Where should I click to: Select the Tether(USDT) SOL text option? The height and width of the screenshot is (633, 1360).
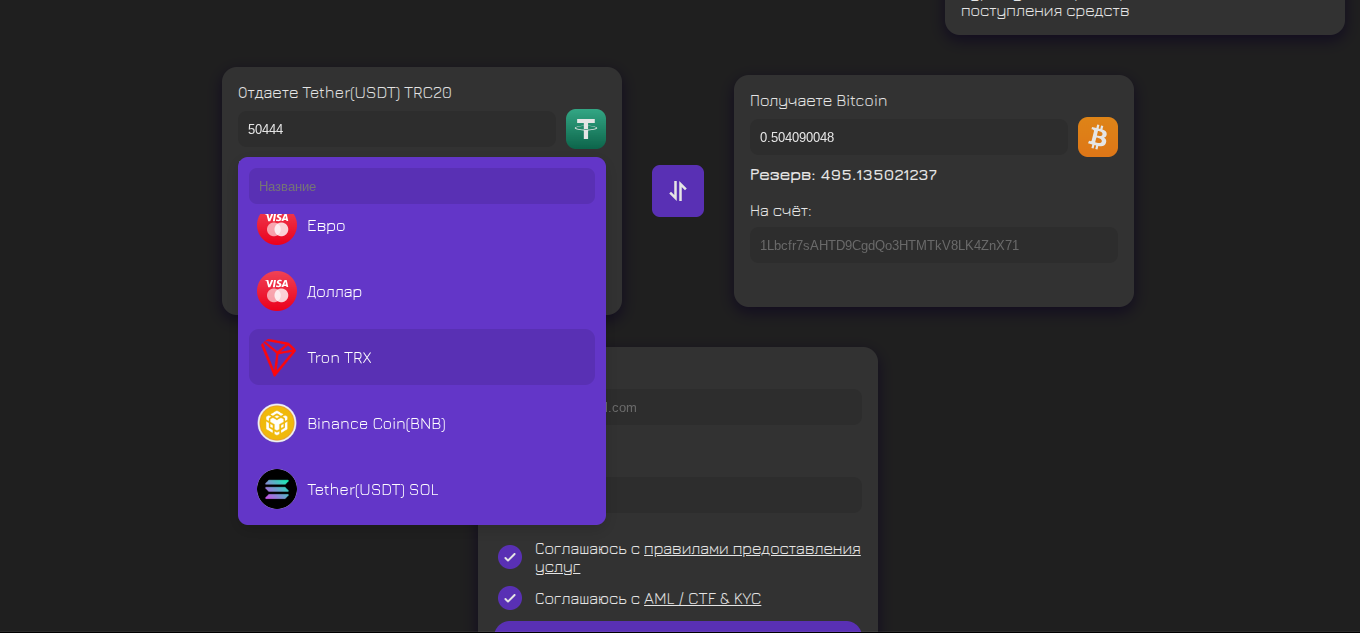click(x=372, y=490)
